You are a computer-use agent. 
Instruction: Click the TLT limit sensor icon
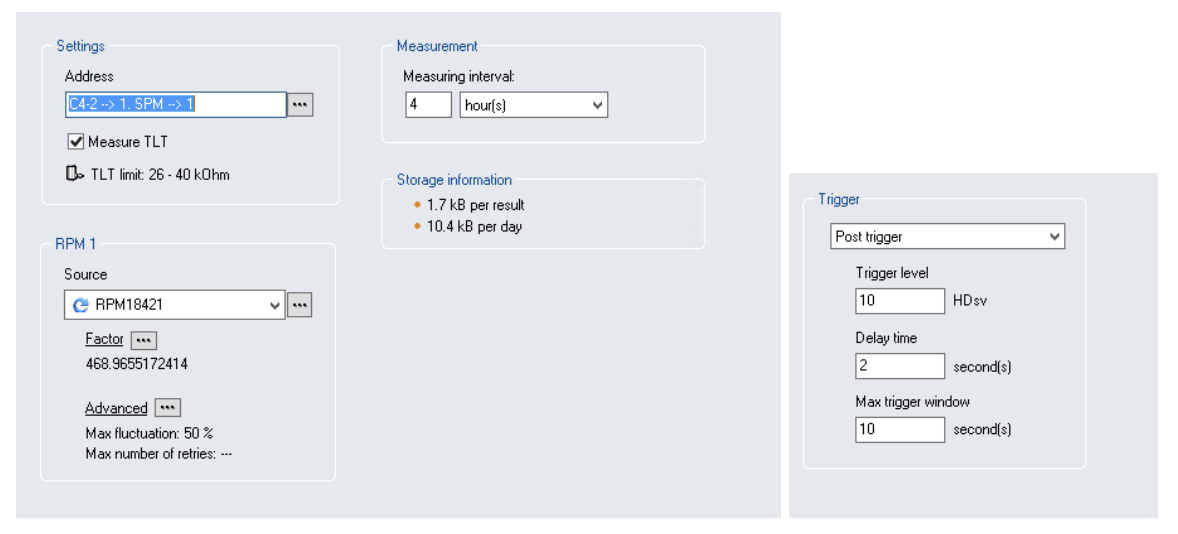point(73,175)
